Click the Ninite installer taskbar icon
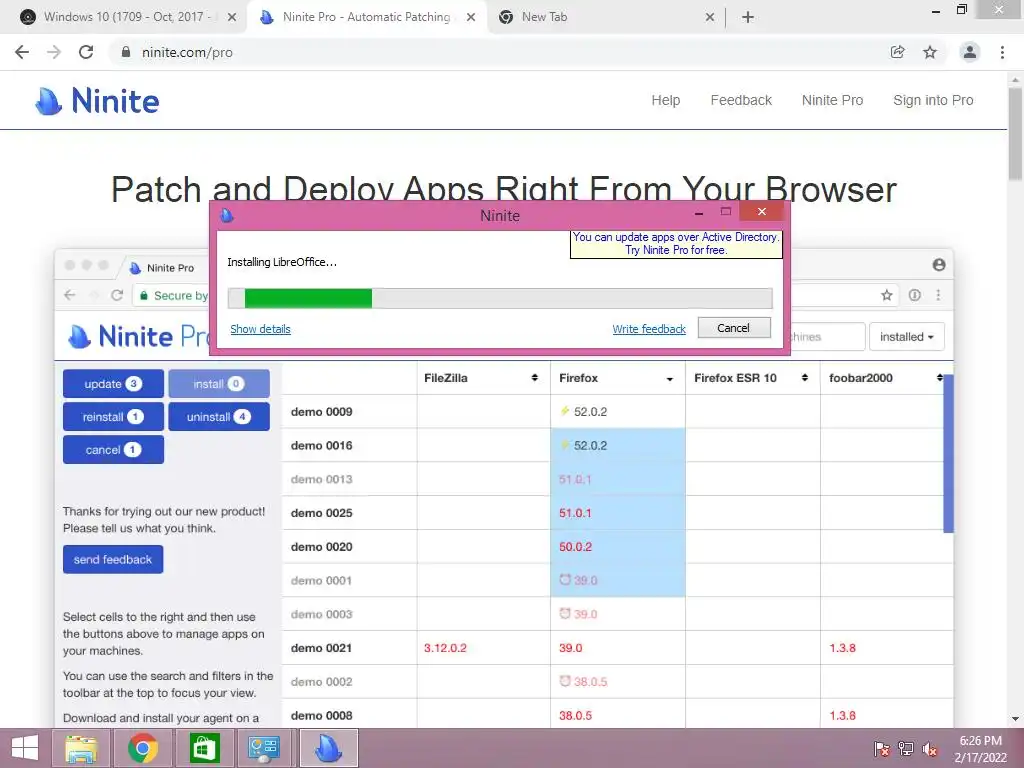 tap(328, 748)
